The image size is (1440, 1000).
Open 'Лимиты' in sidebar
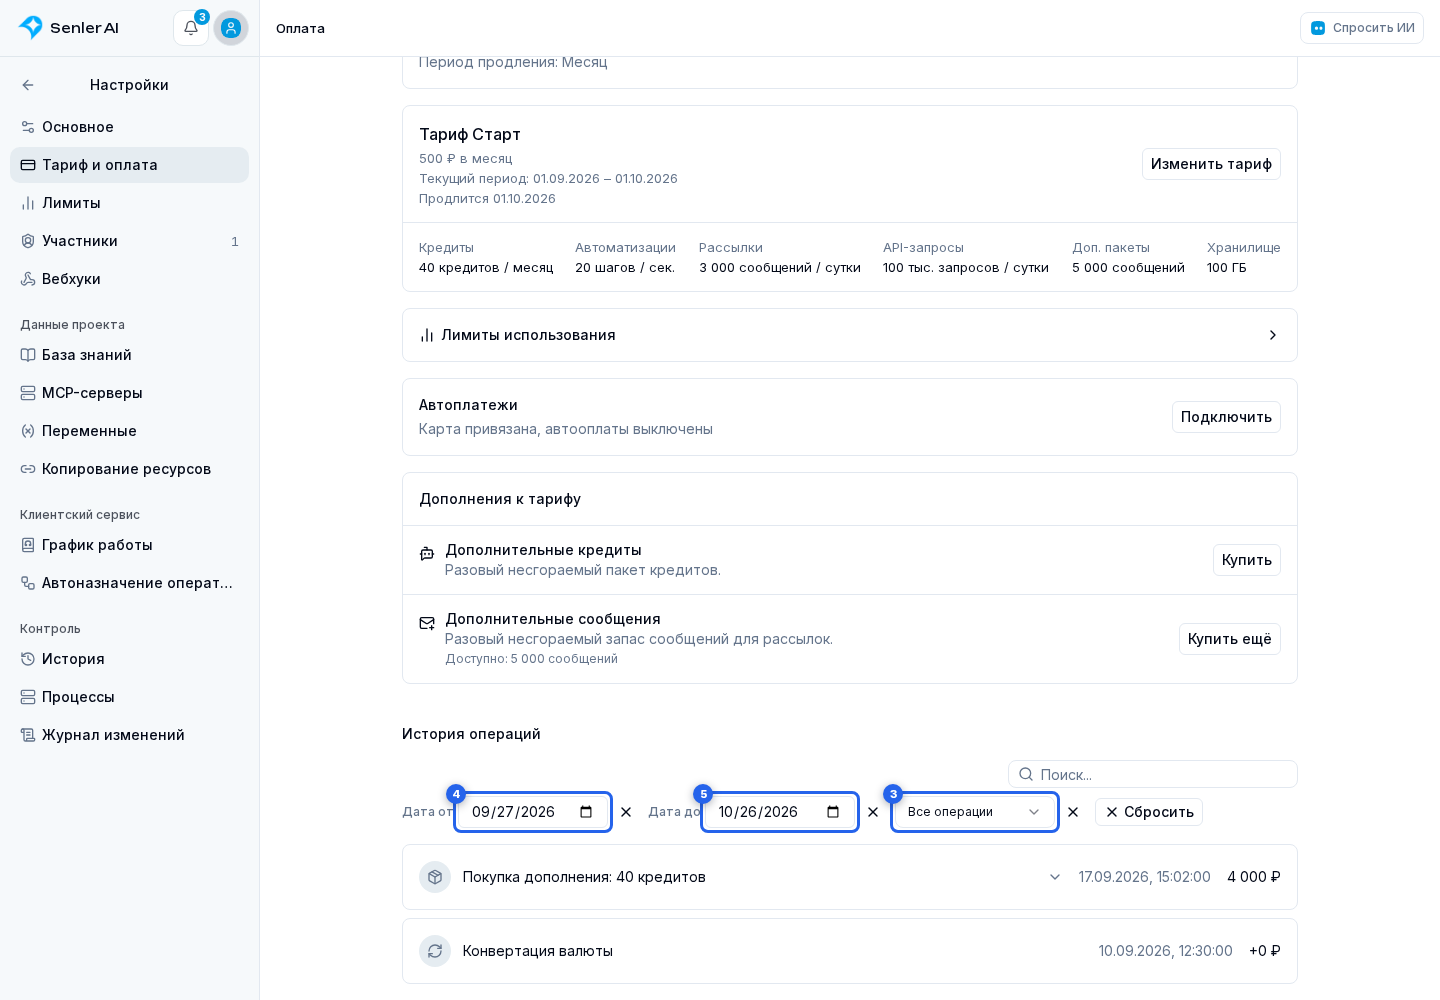click(x=129, y=203)
